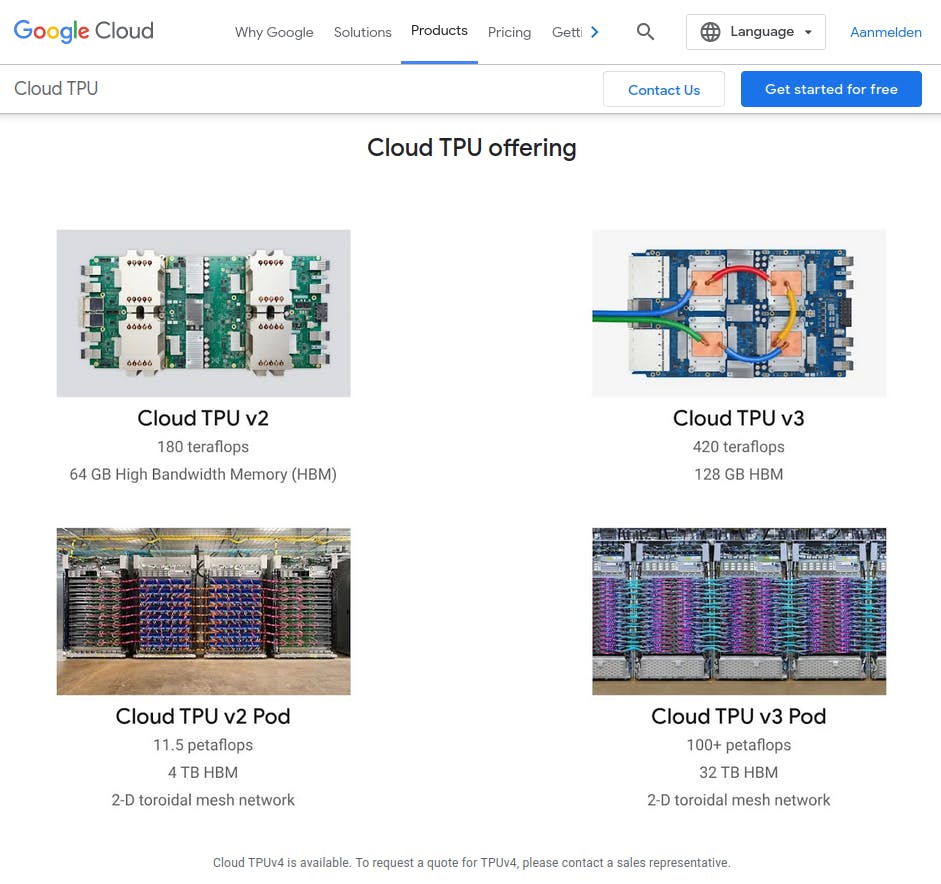This screenshot has width=941, height=884.
Task: Select the Products tab
Action: [x=439, y=31]
